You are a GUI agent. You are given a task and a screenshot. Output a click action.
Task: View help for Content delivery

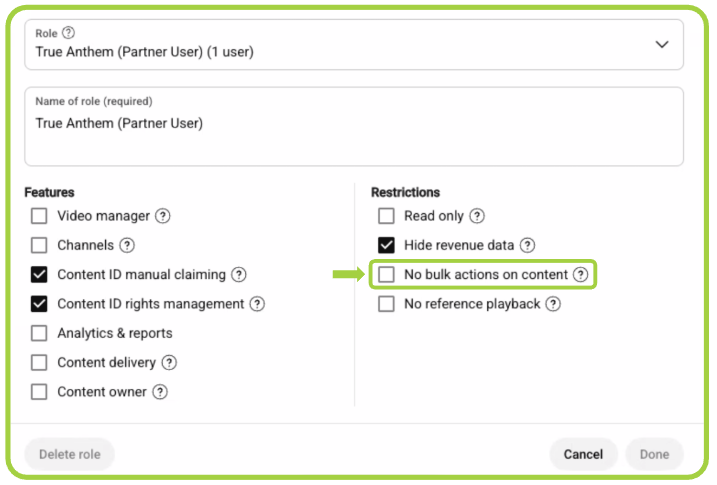(169, 363)
